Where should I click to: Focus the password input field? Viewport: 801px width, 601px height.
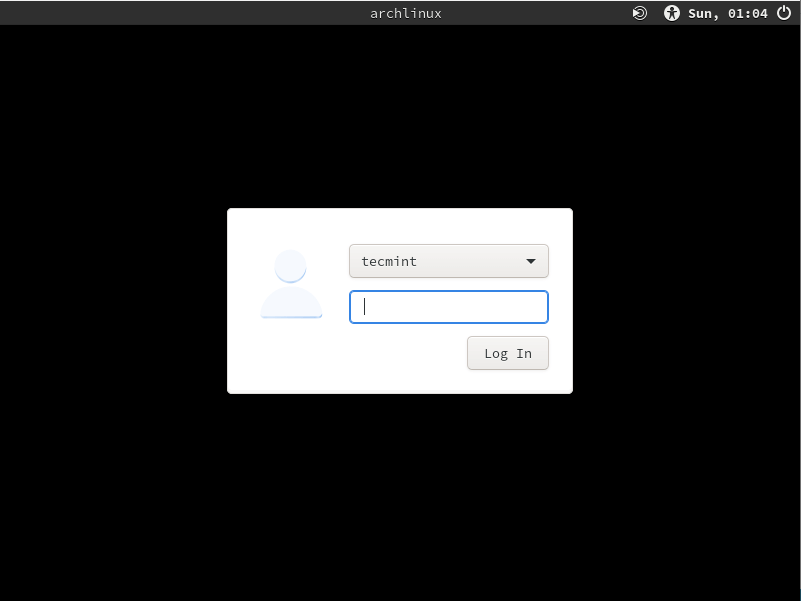click(448, 307)
